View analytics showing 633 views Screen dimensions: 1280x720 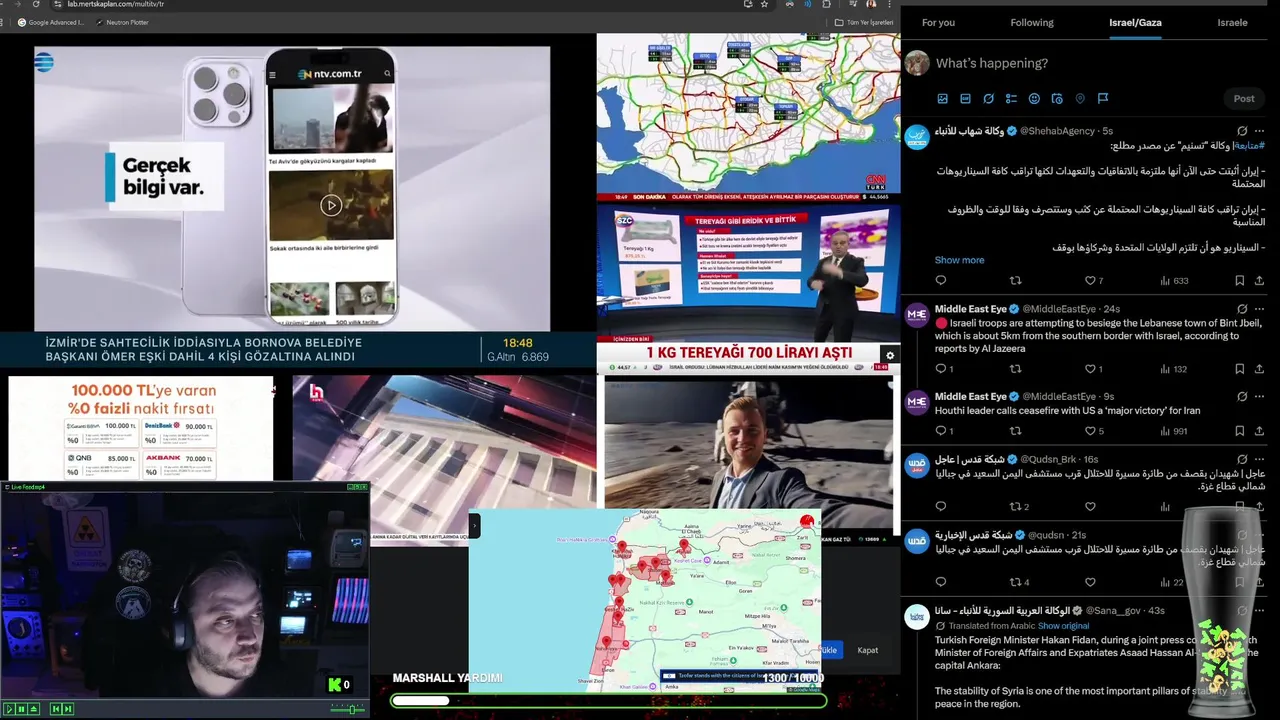tap(1173, 281)
